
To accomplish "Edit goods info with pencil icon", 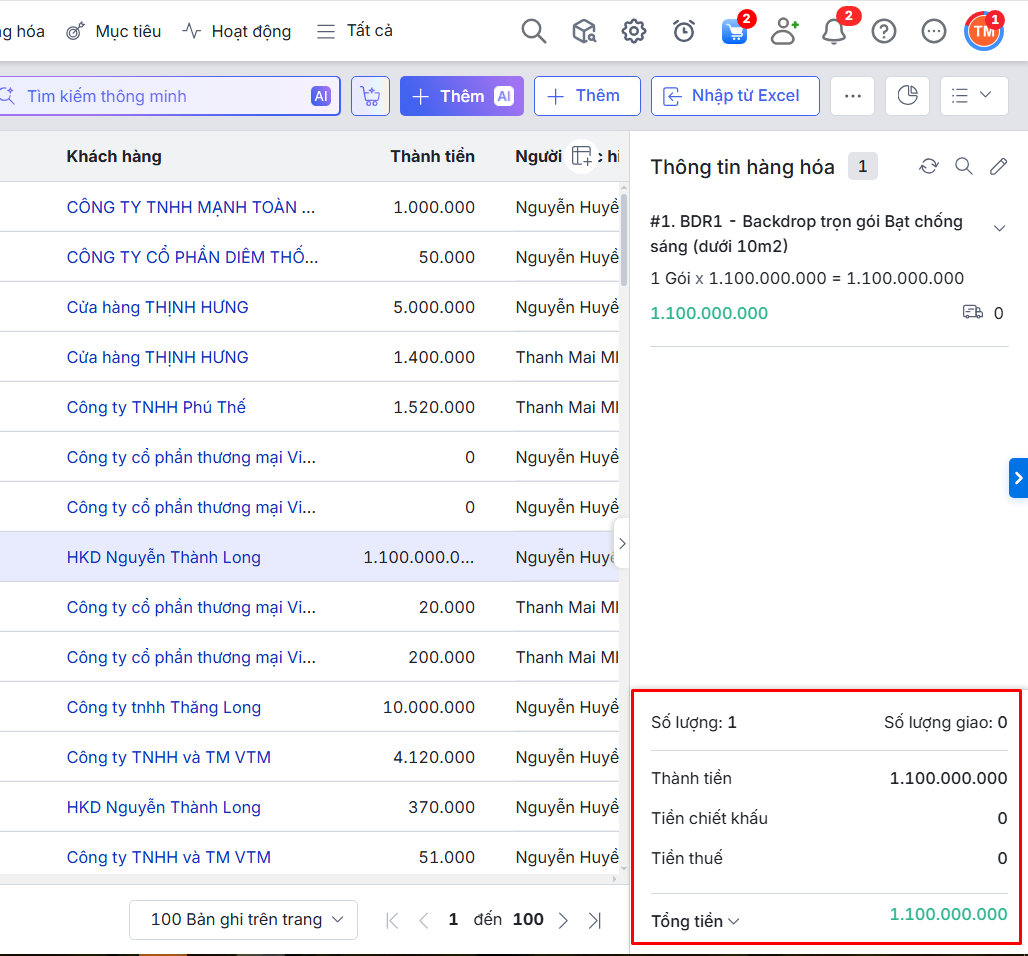I will (x=998, y=166).
